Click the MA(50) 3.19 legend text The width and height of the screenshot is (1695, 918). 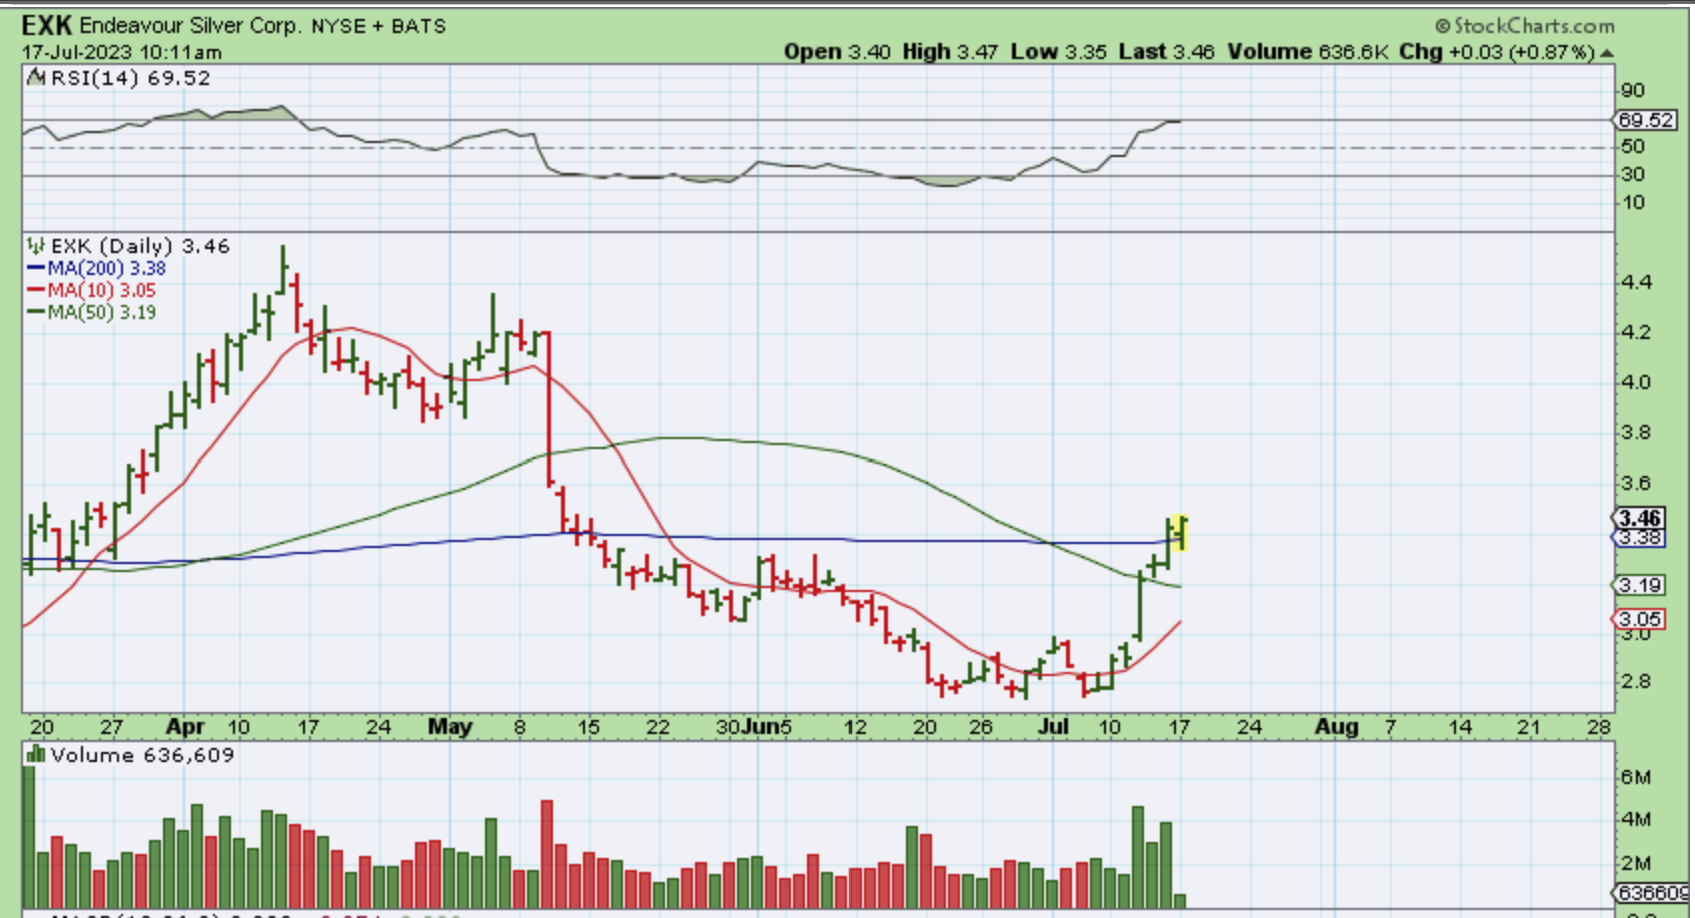(102, 312)
